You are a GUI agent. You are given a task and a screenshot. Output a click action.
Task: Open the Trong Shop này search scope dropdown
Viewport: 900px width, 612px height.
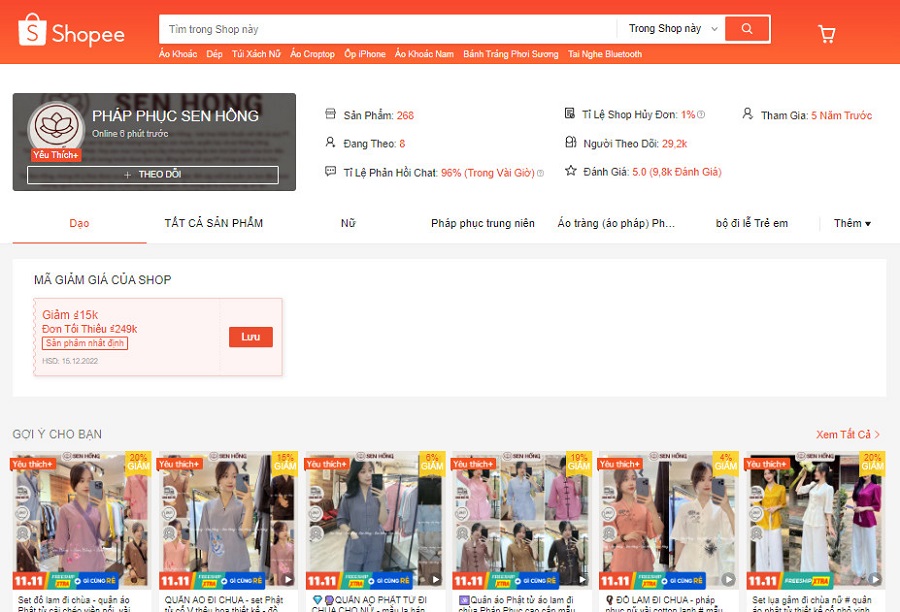click(672, 29)
